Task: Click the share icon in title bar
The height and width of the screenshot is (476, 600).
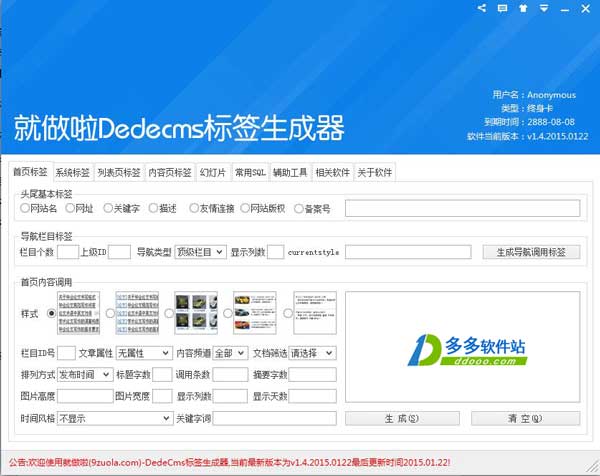Action: [x=482, y=8]
